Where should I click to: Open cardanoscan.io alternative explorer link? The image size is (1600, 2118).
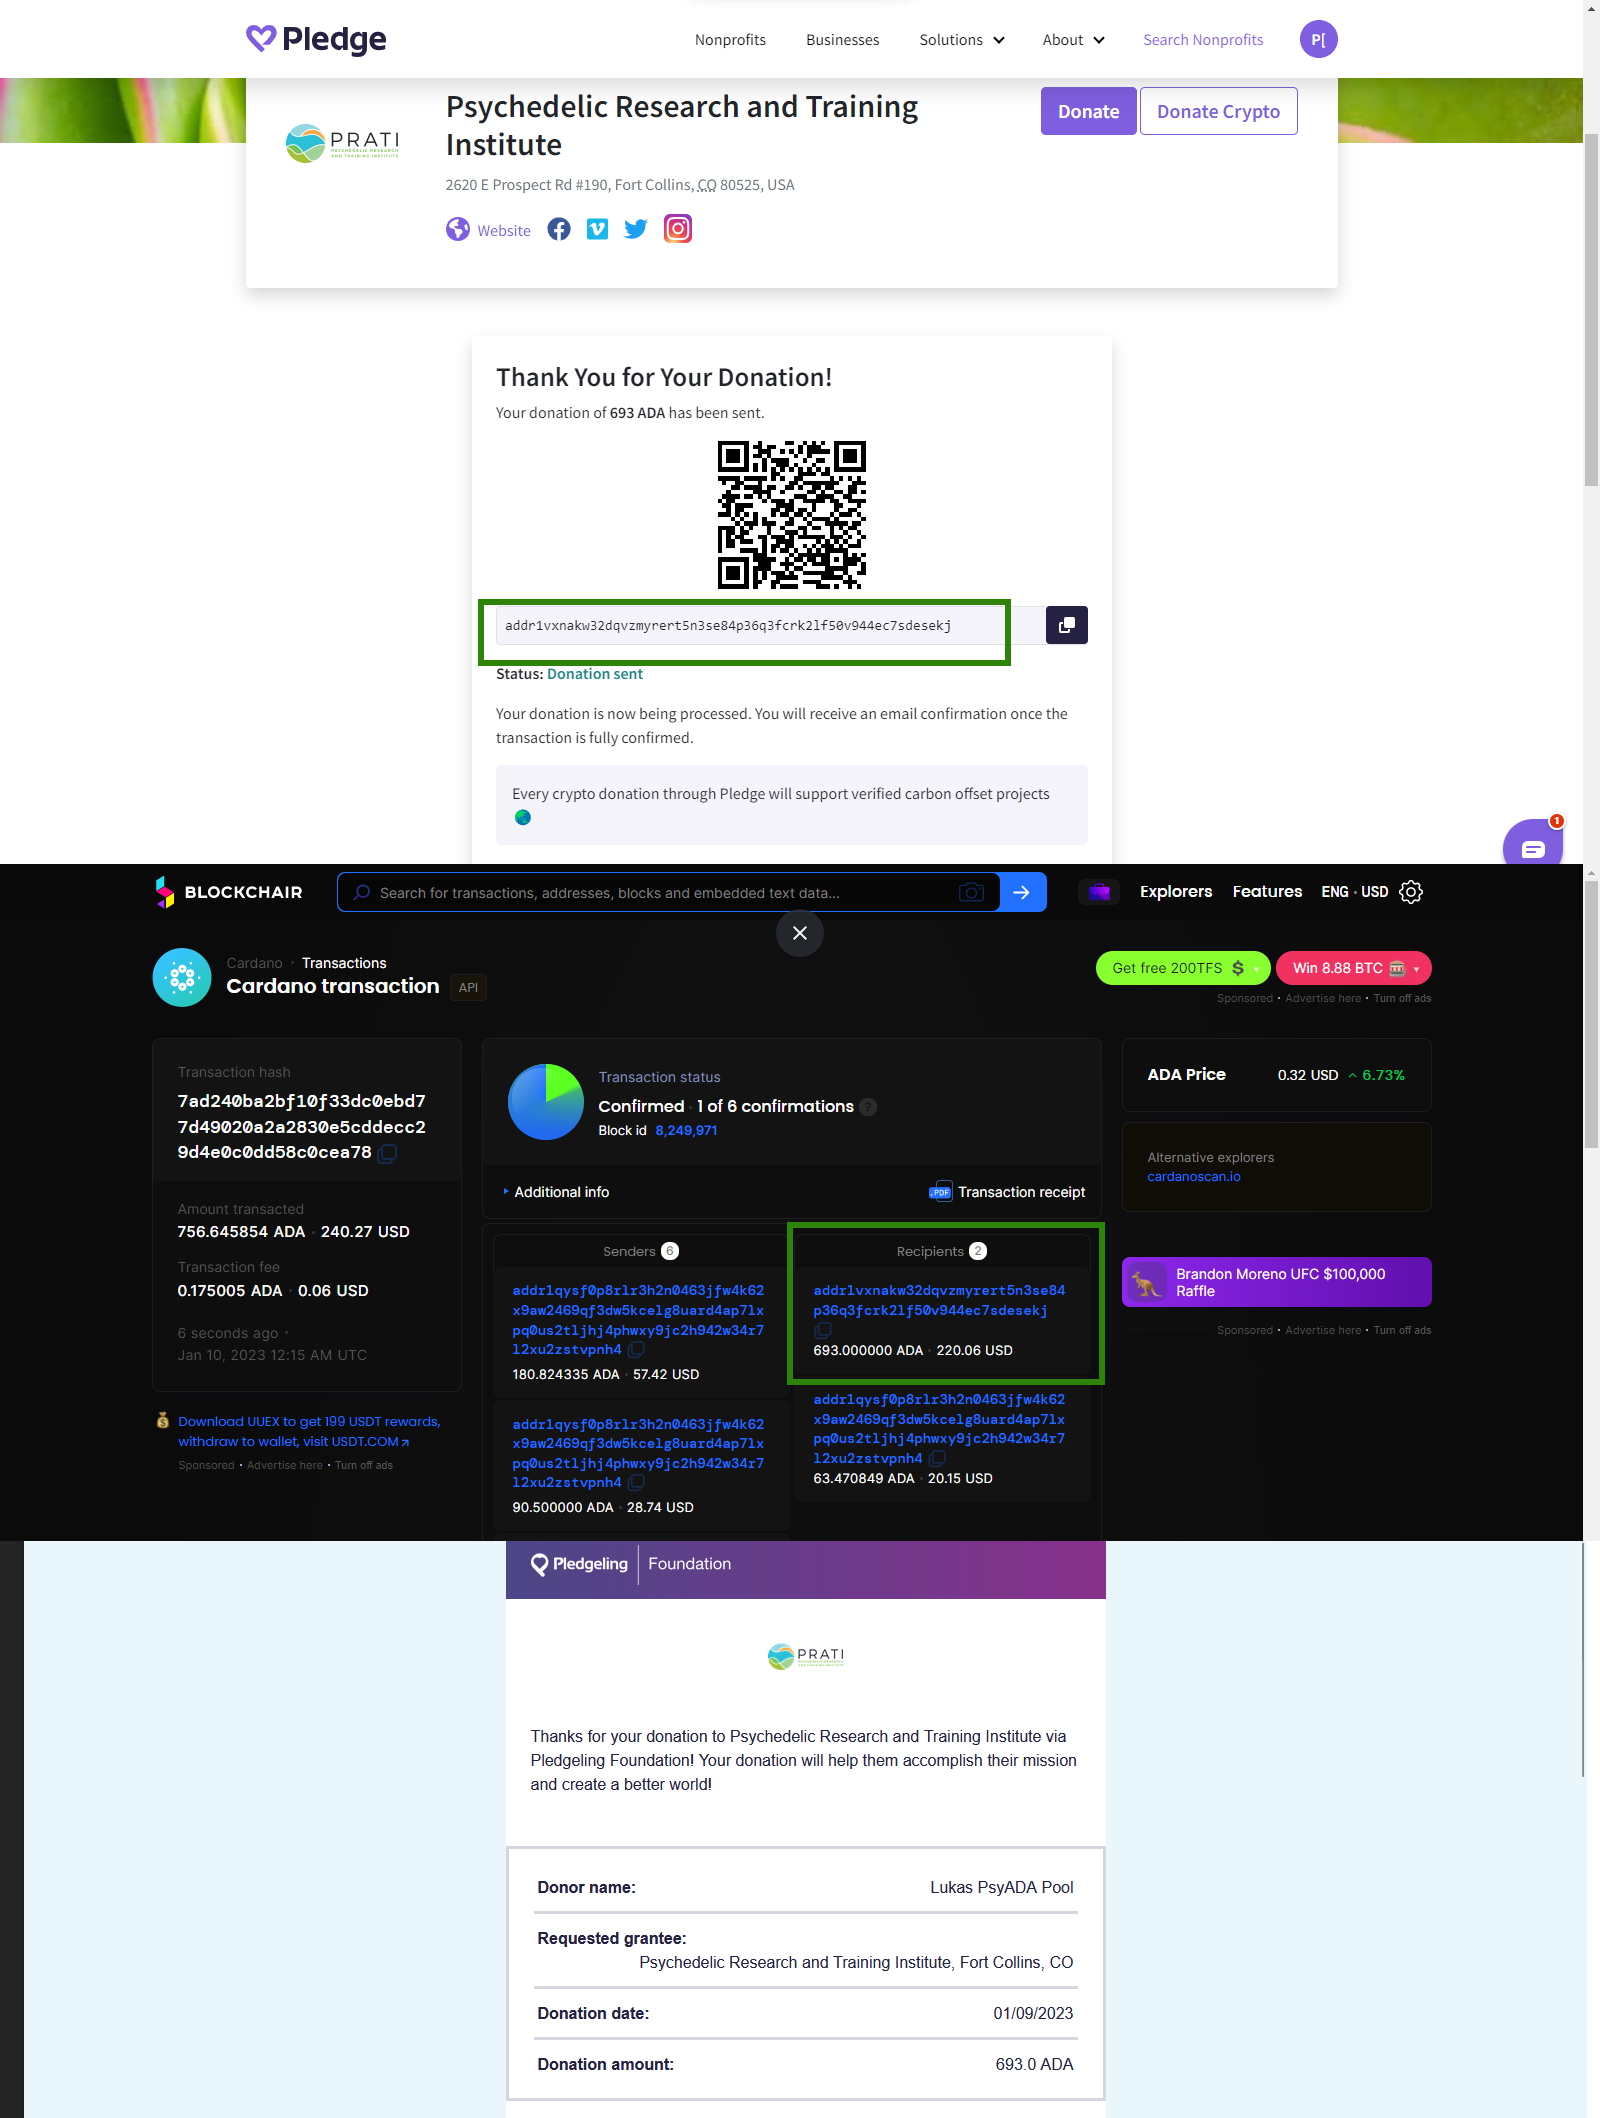coord(1194,1177)
